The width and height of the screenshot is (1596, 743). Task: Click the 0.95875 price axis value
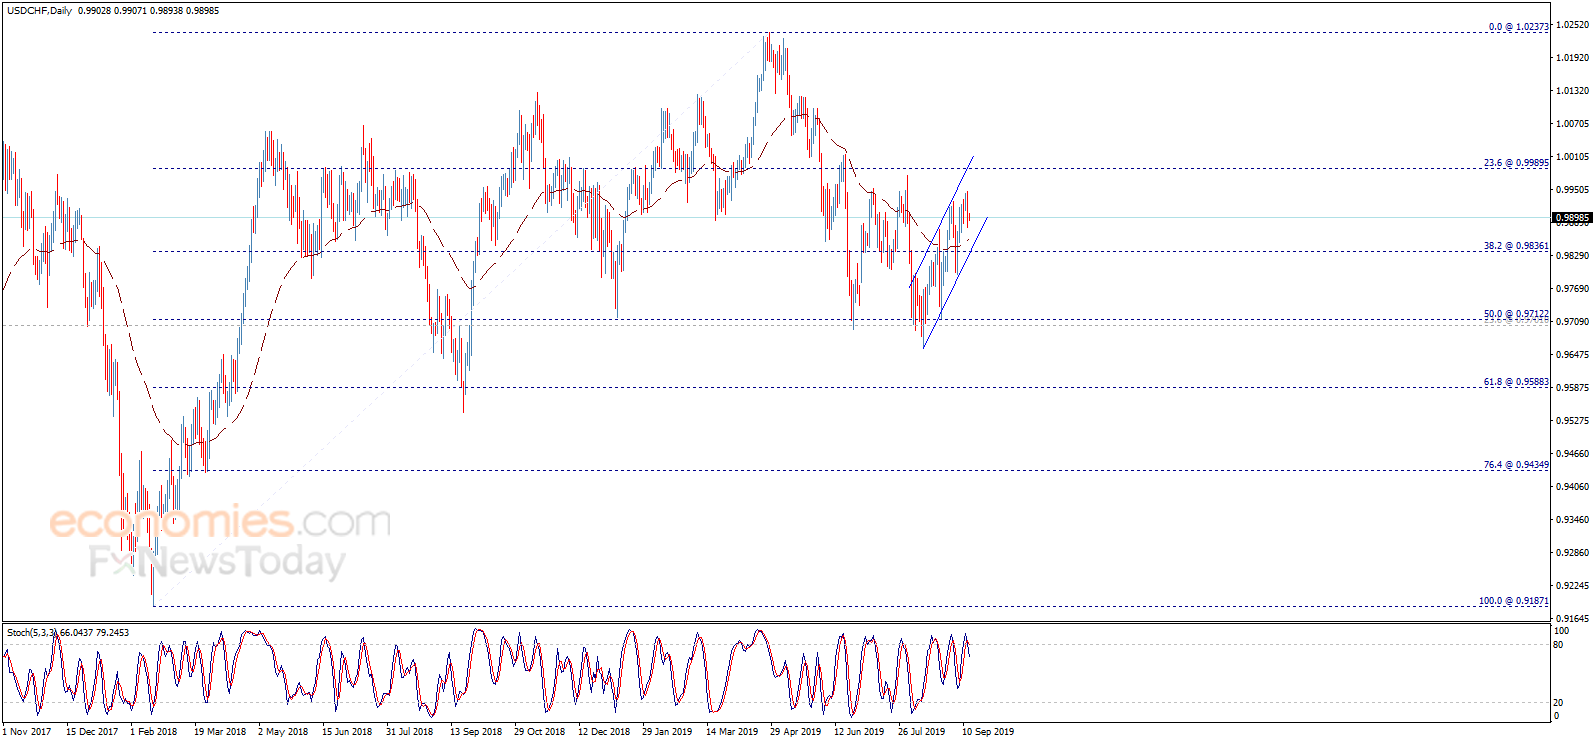[1572, 388]
